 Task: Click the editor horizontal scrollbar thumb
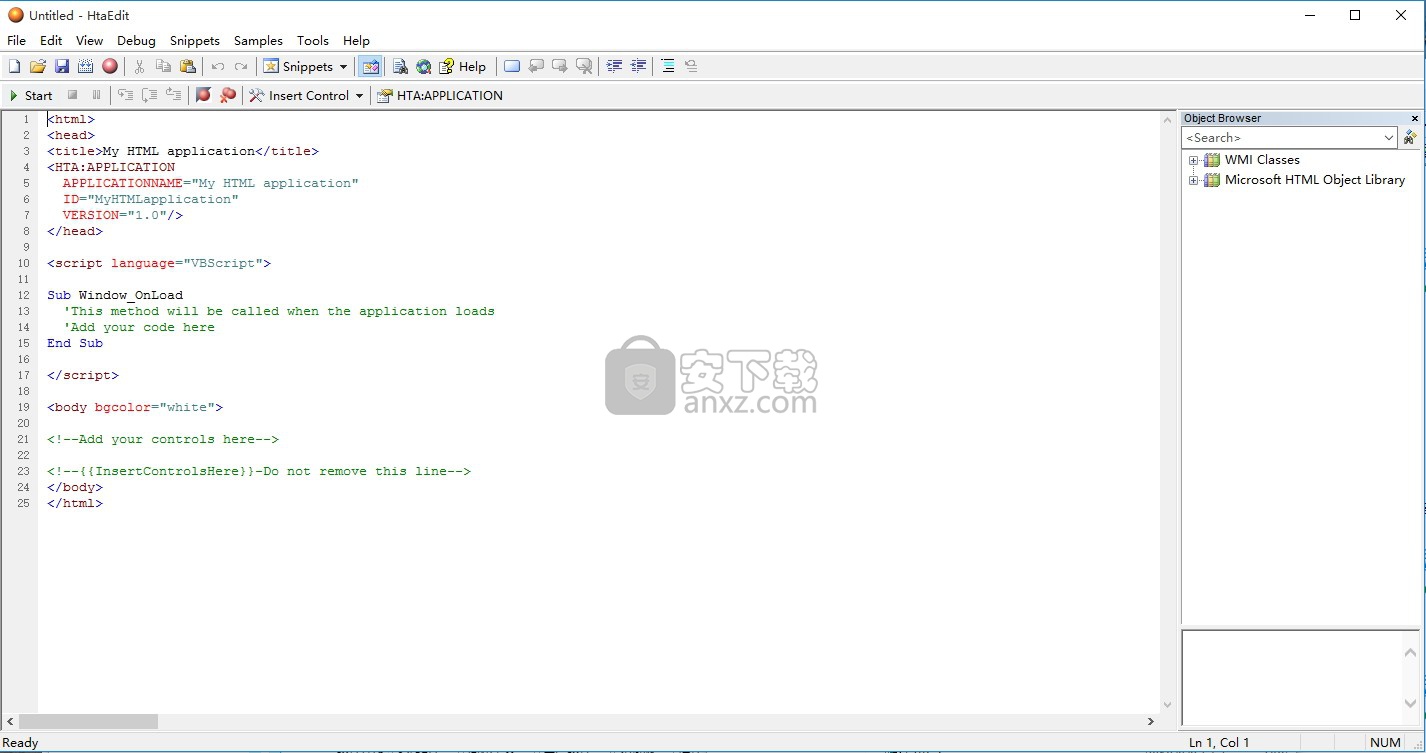click(88, 721)
